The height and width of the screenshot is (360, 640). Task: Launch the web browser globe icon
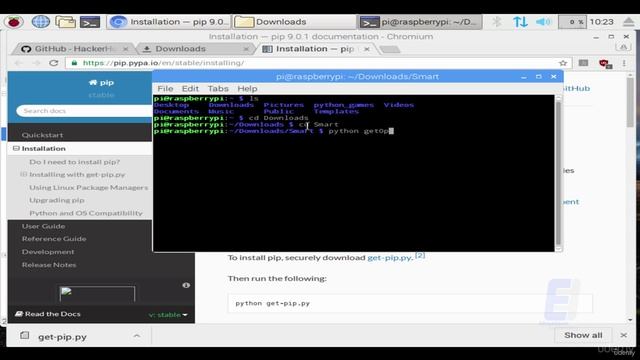[40, 22]
